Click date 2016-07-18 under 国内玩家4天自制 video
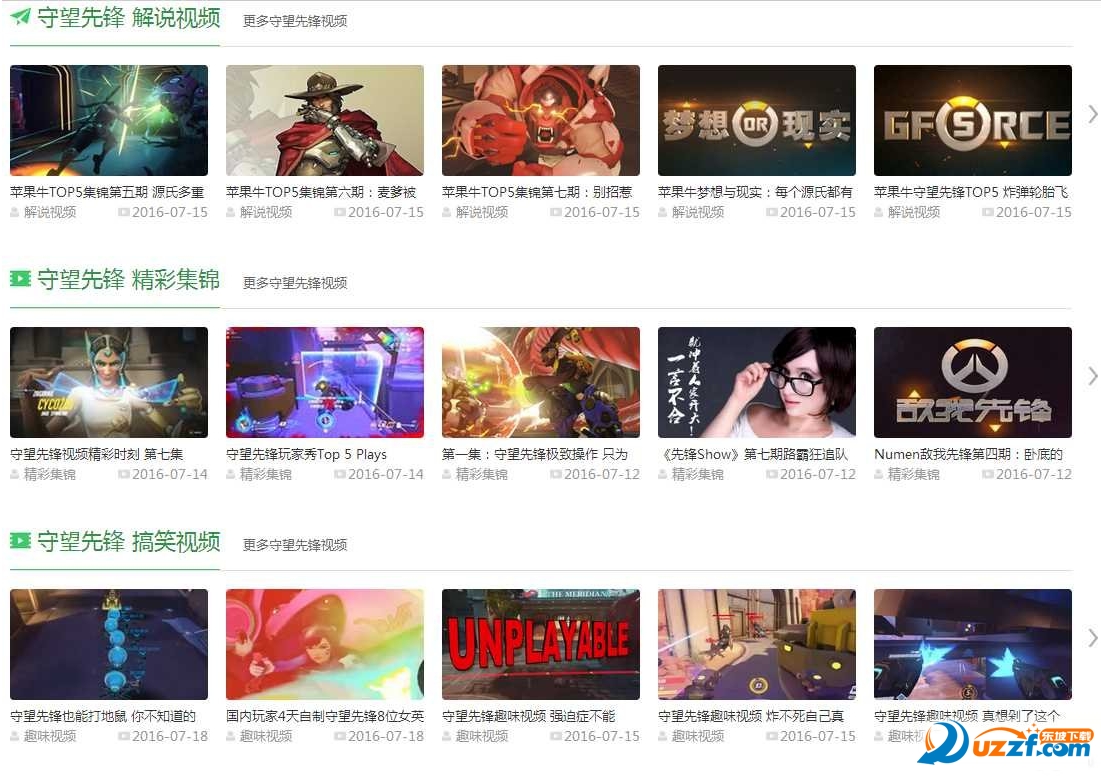The height and width of the screenshot is (781, 1101). [385, 735]
